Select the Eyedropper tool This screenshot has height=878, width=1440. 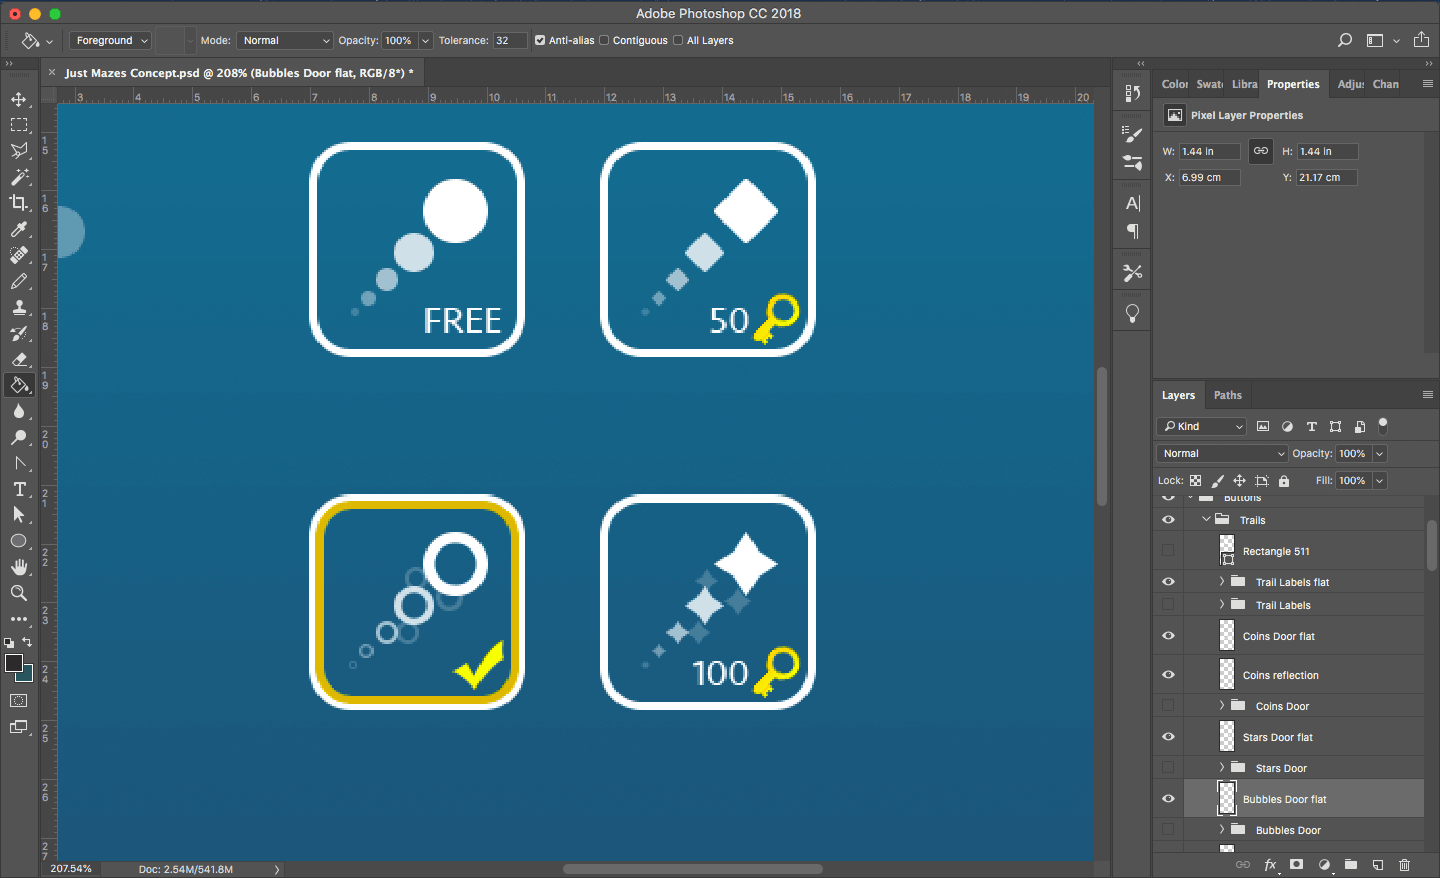19,229
